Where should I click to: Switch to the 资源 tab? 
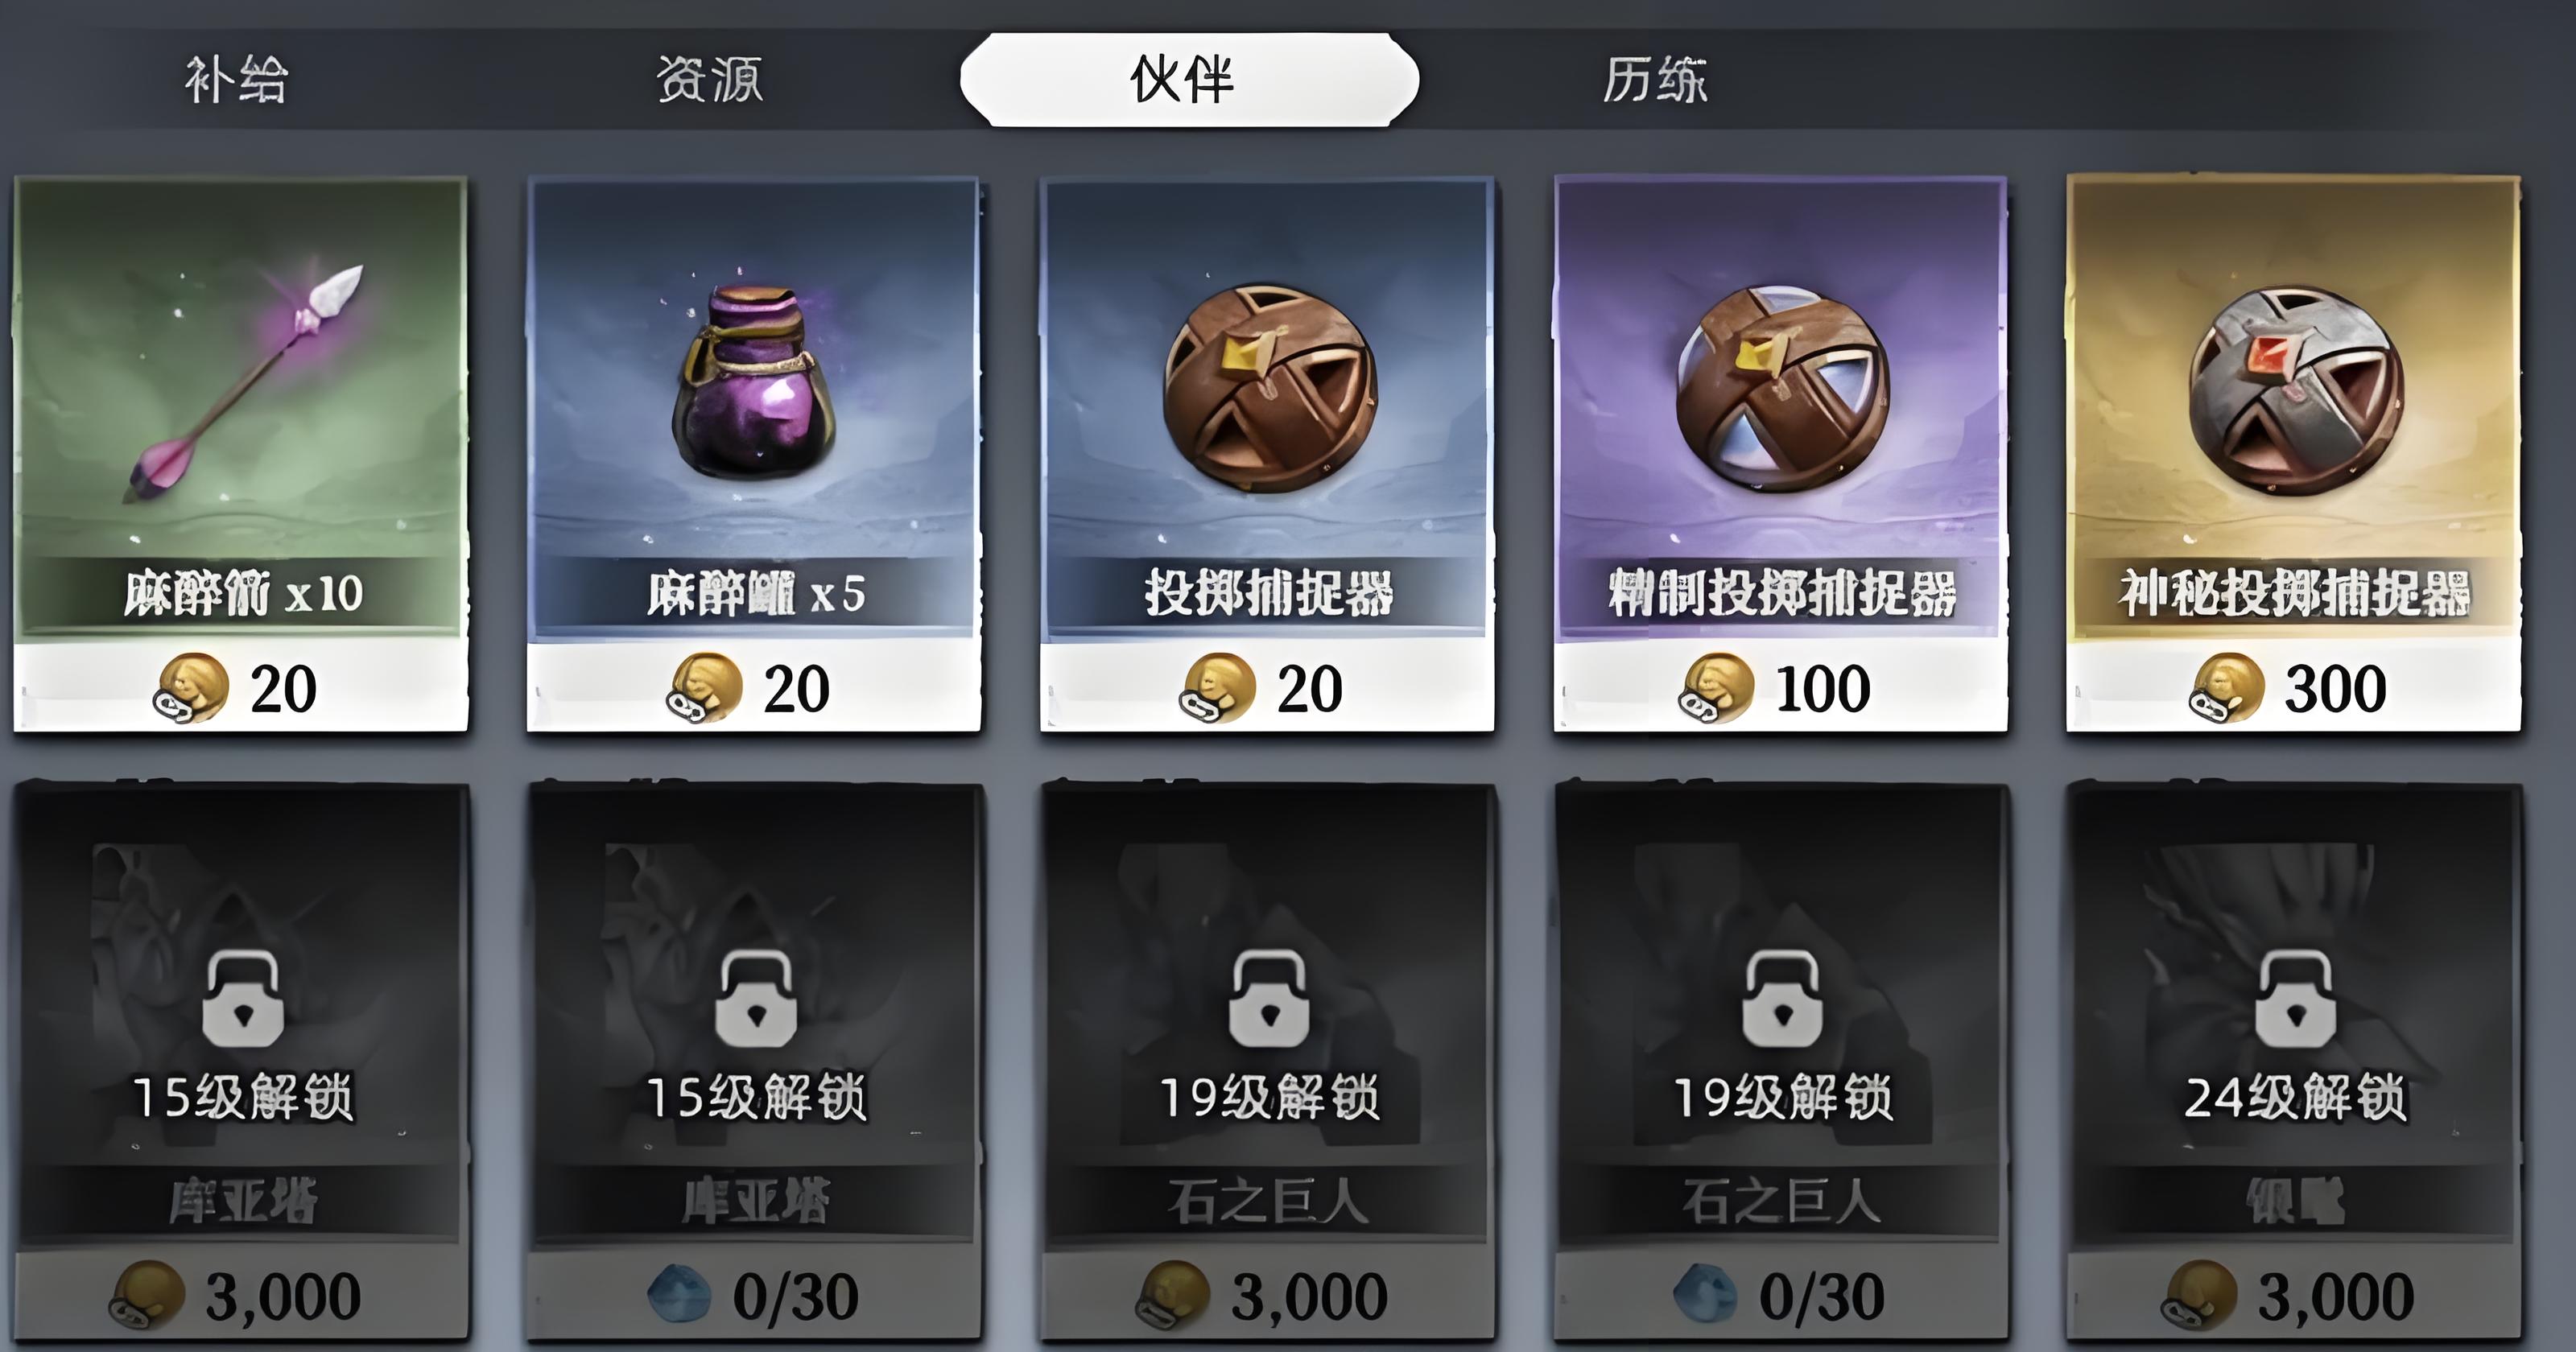(x=709, y=80)
